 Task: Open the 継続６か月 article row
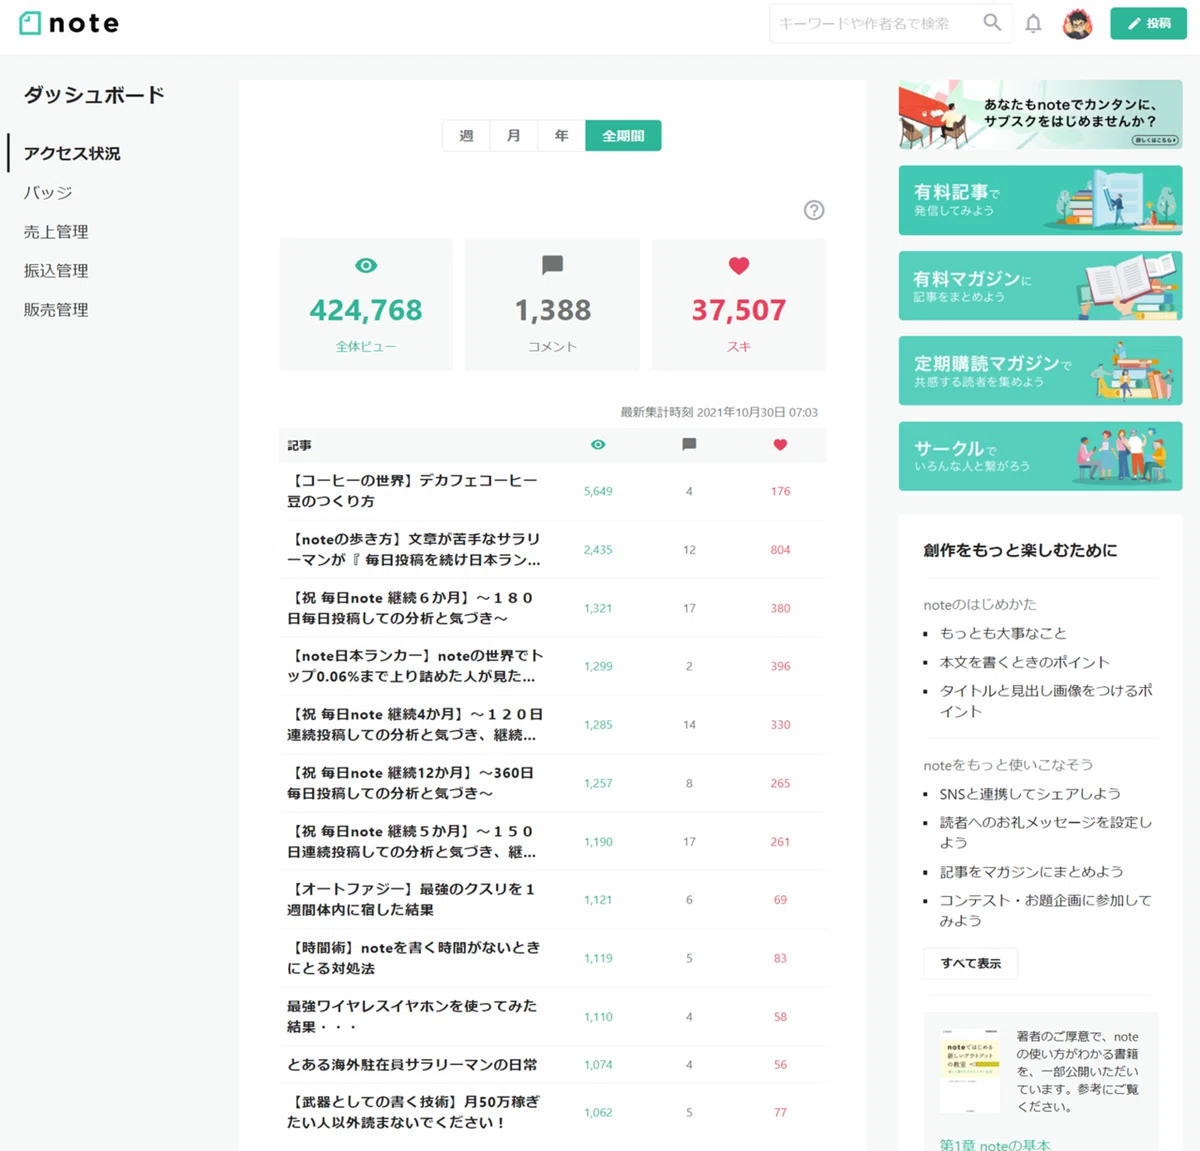(x=553, y=608)
